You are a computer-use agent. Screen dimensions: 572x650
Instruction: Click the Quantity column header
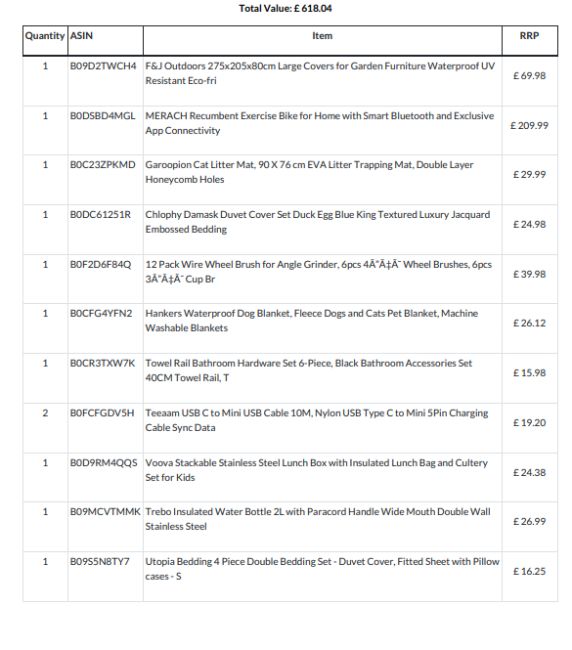point(45,36)
